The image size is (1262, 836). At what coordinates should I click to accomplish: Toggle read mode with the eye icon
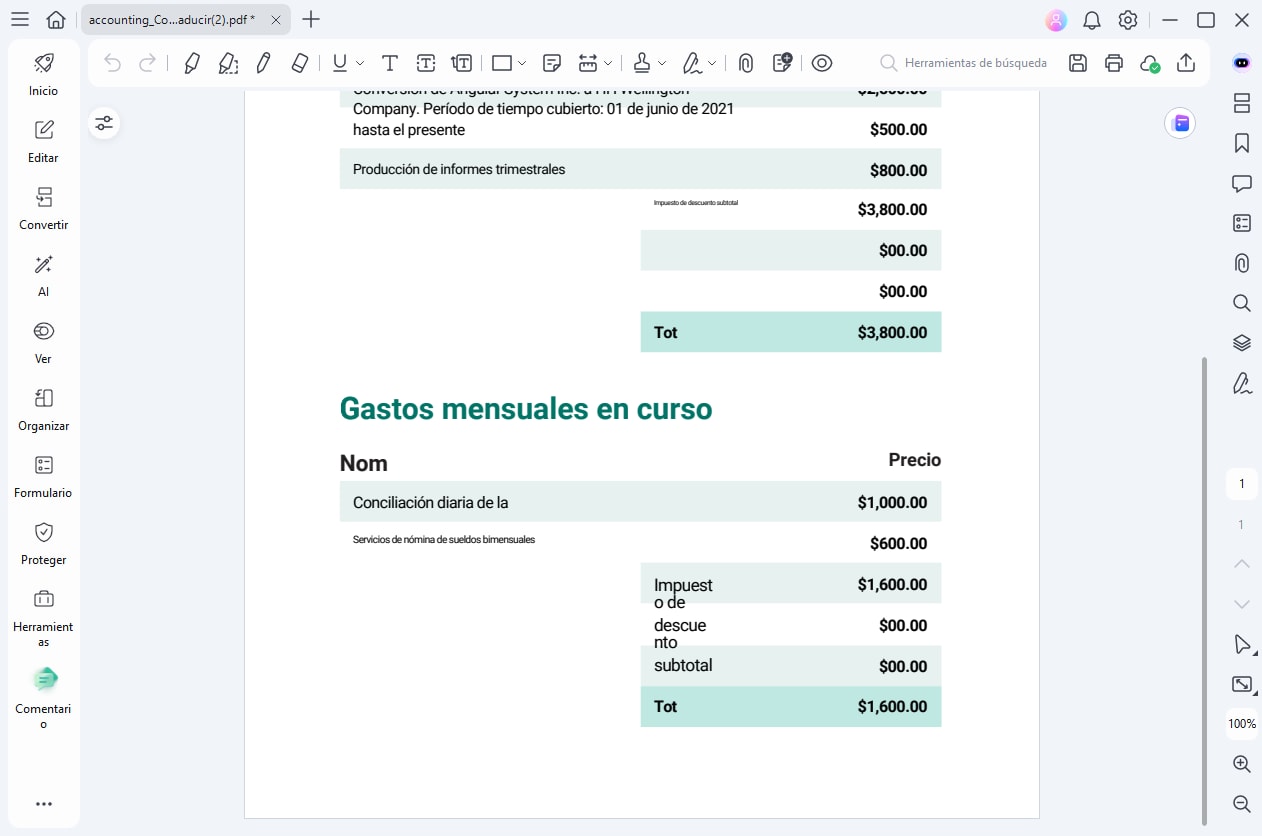pos(821,62)
